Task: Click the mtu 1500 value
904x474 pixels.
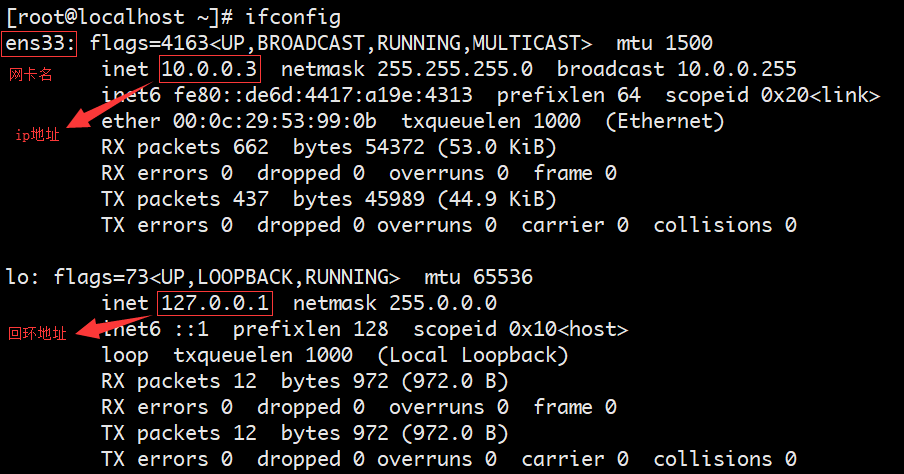Action: (665, 43)
